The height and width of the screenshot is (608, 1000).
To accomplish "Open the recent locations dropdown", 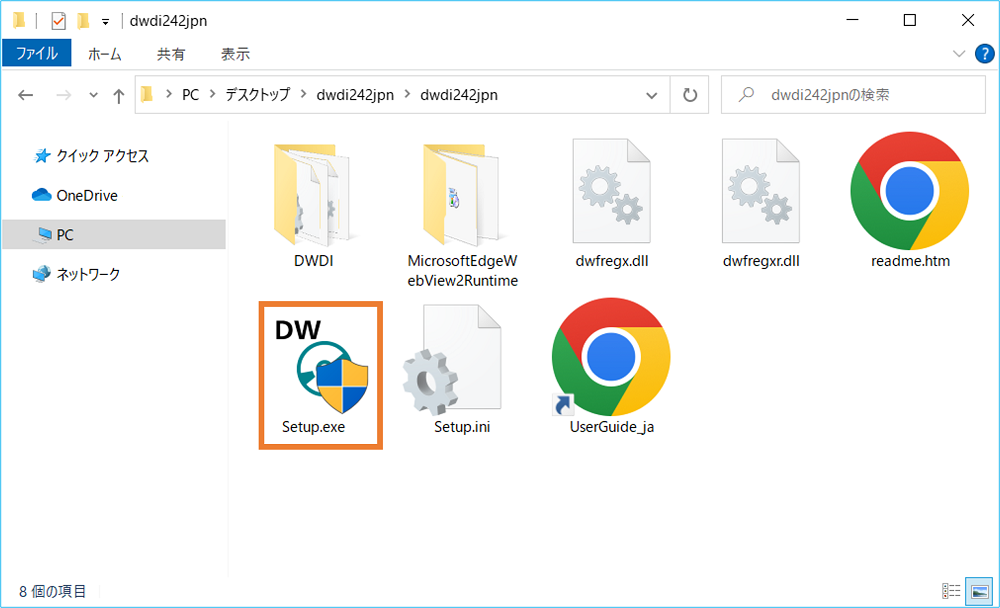I will point(93,95).
